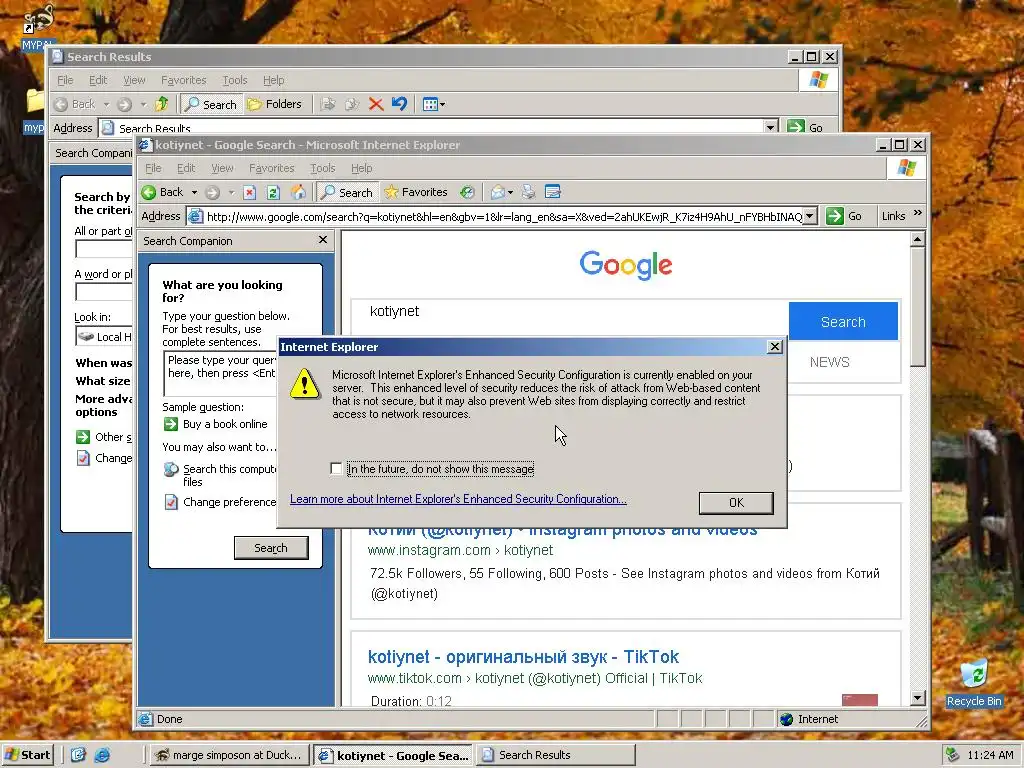
Task: Switch to 'marge simposon at Duck...' taskbar window
Action: click(229, 755)
